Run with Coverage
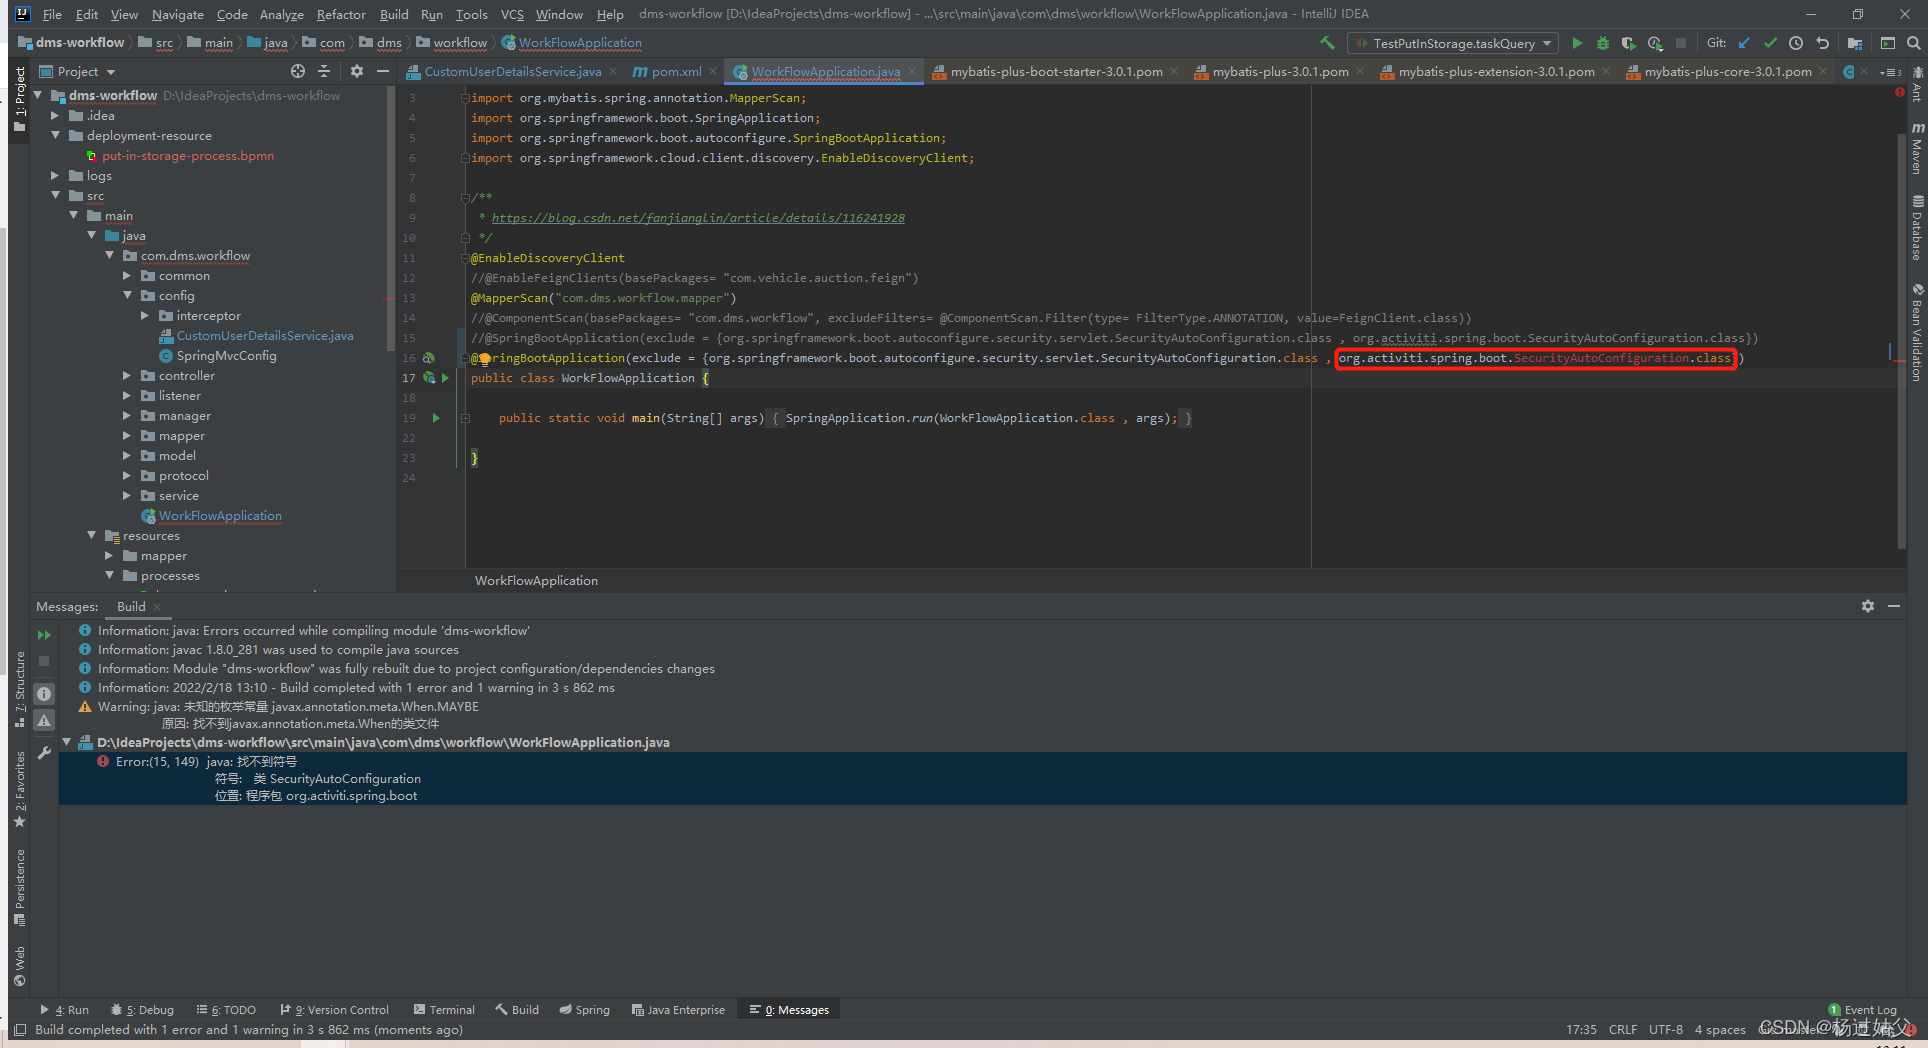This screenshot has width=1928, height=1048. 1627,43
